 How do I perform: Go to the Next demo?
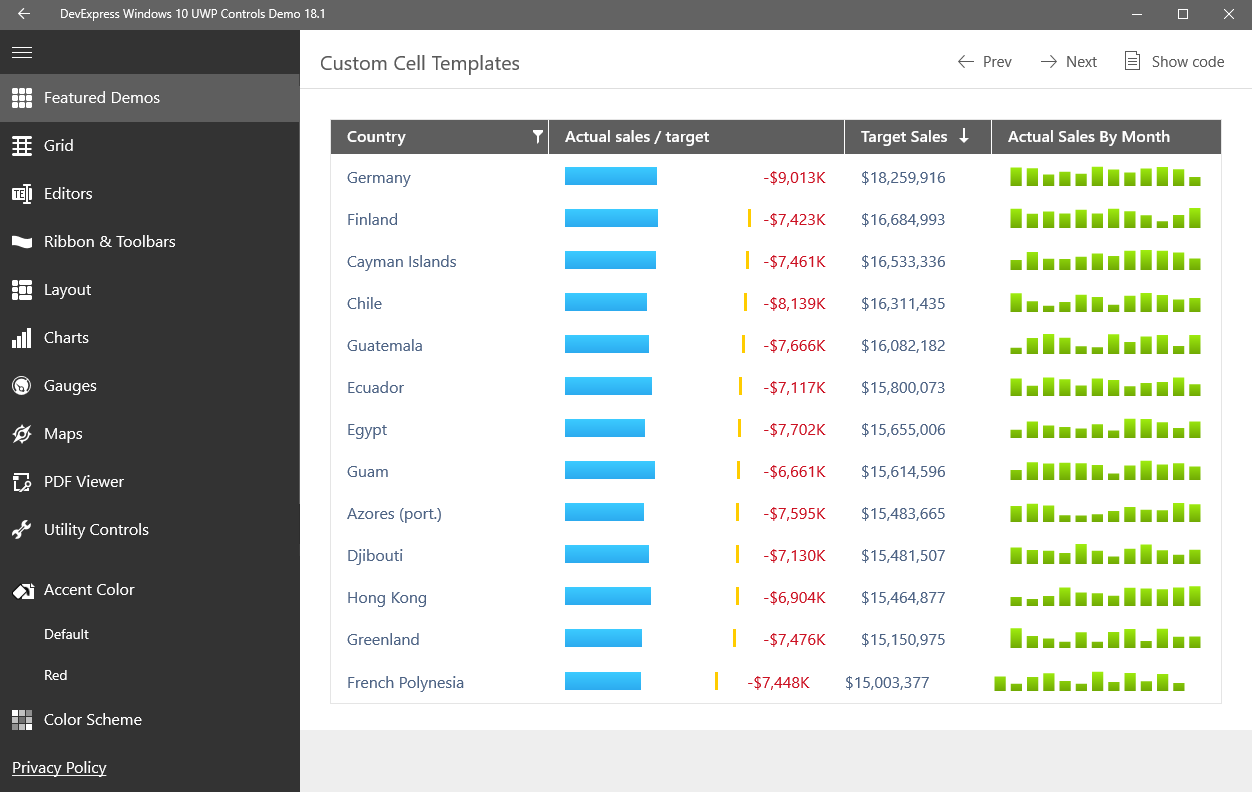click(x=1068, y=62)
